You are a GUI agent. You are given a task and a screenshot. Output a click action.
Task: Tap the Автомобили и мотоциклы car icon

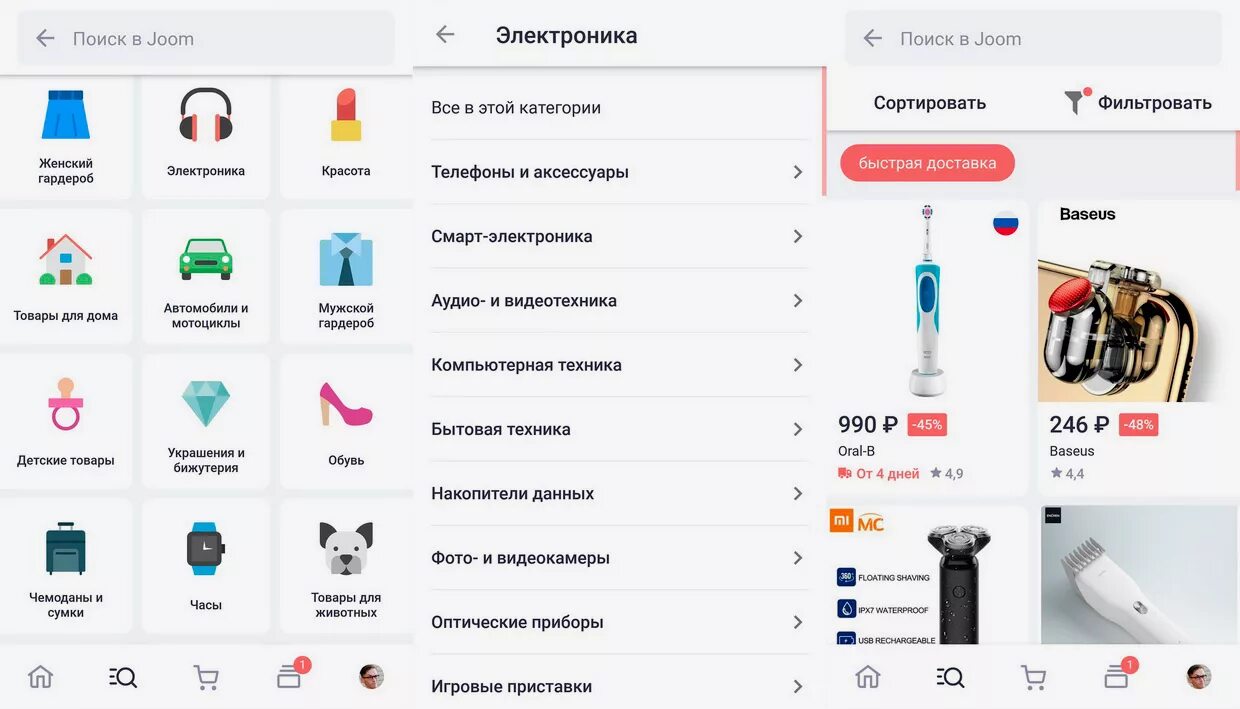point(206,258)
